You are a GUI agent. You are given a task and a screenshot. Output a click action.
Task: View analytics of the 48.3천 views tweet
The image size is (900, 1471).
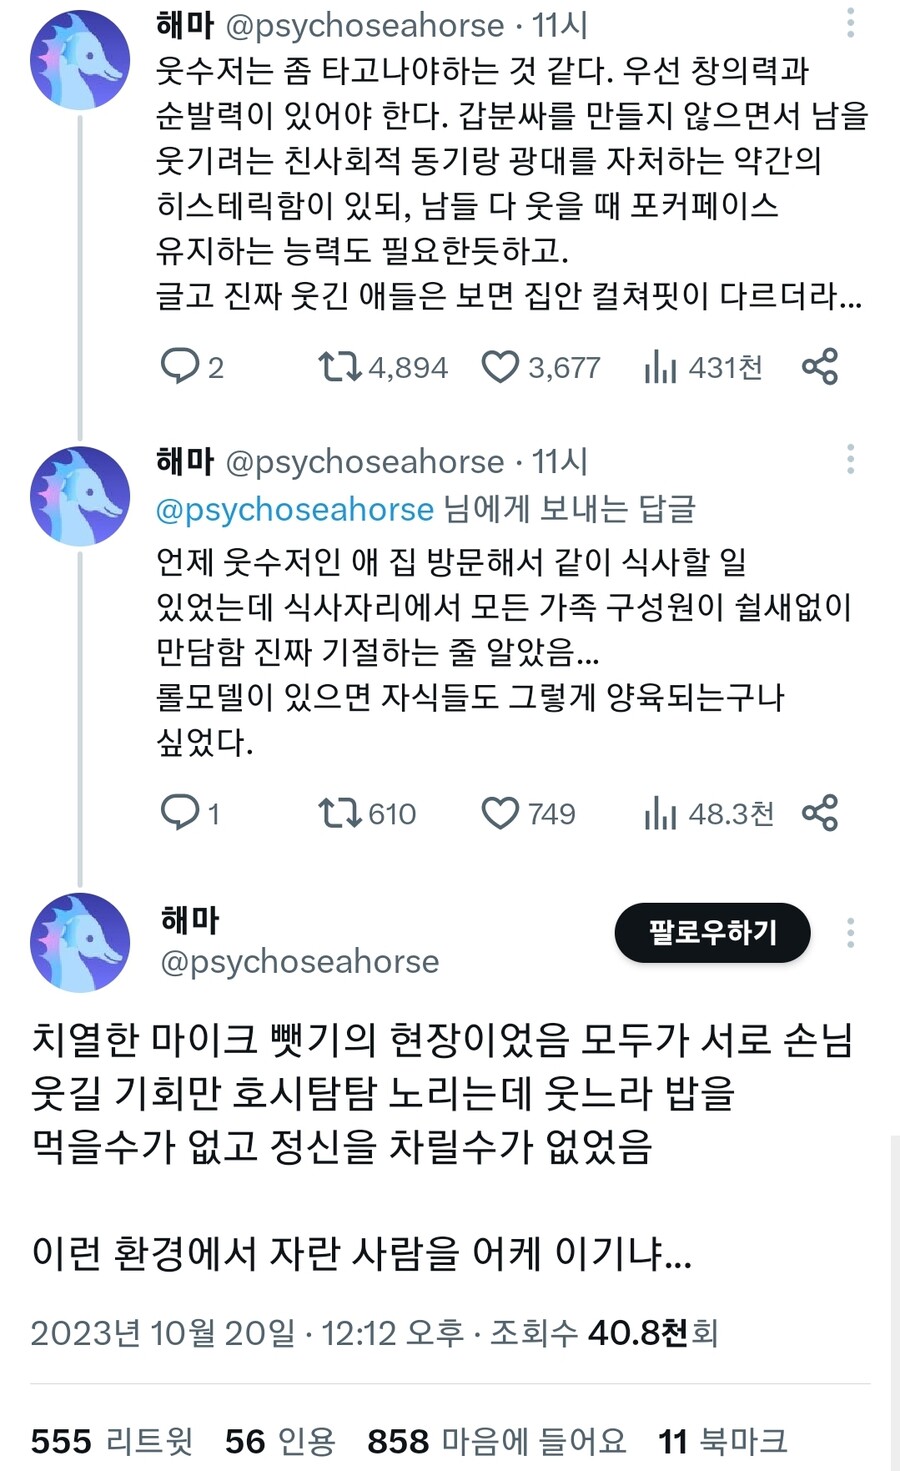660,813
